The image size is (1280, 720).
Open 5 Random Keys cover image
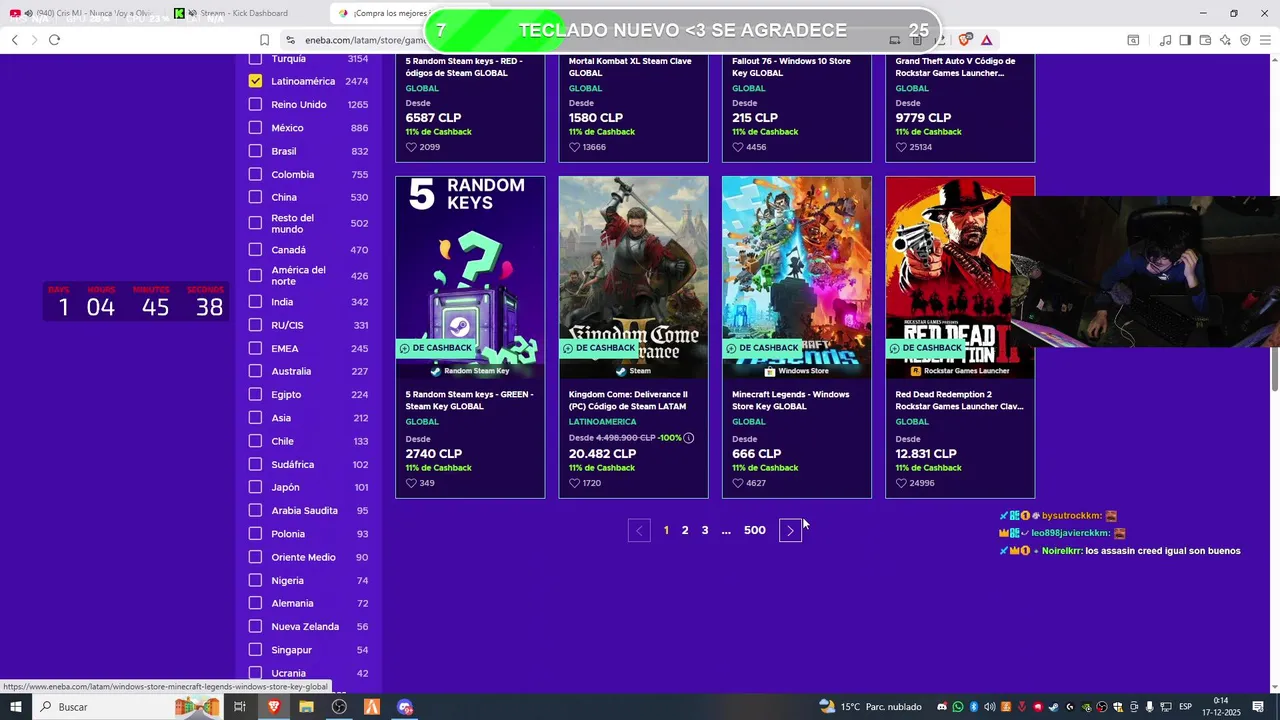click(x=470, y=277)
